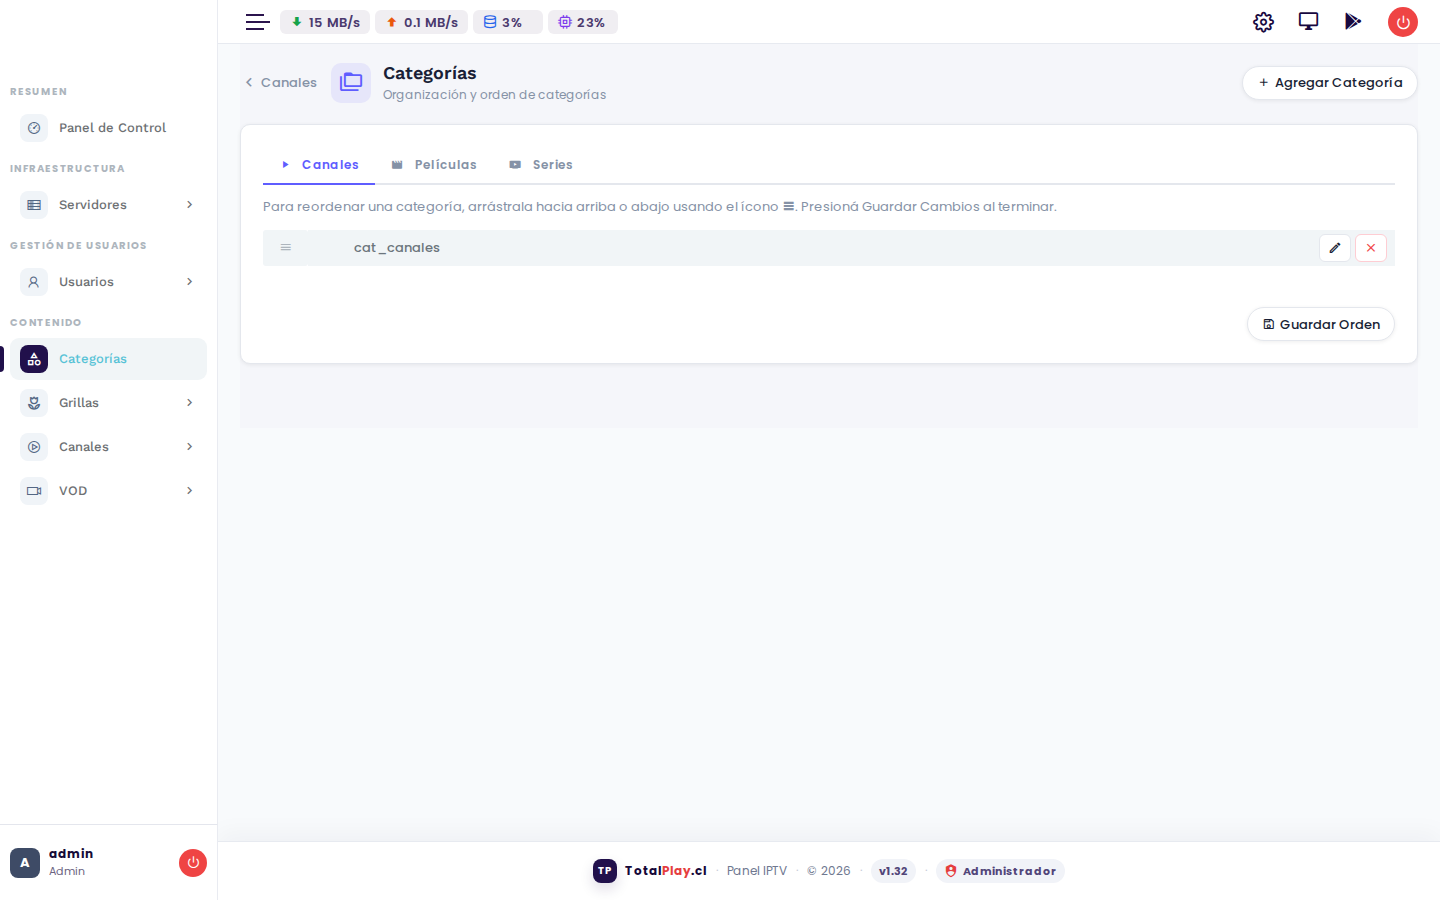Click drag handle icon of cat_canales row
This screenshot has height=900, width=1440.
286,247
